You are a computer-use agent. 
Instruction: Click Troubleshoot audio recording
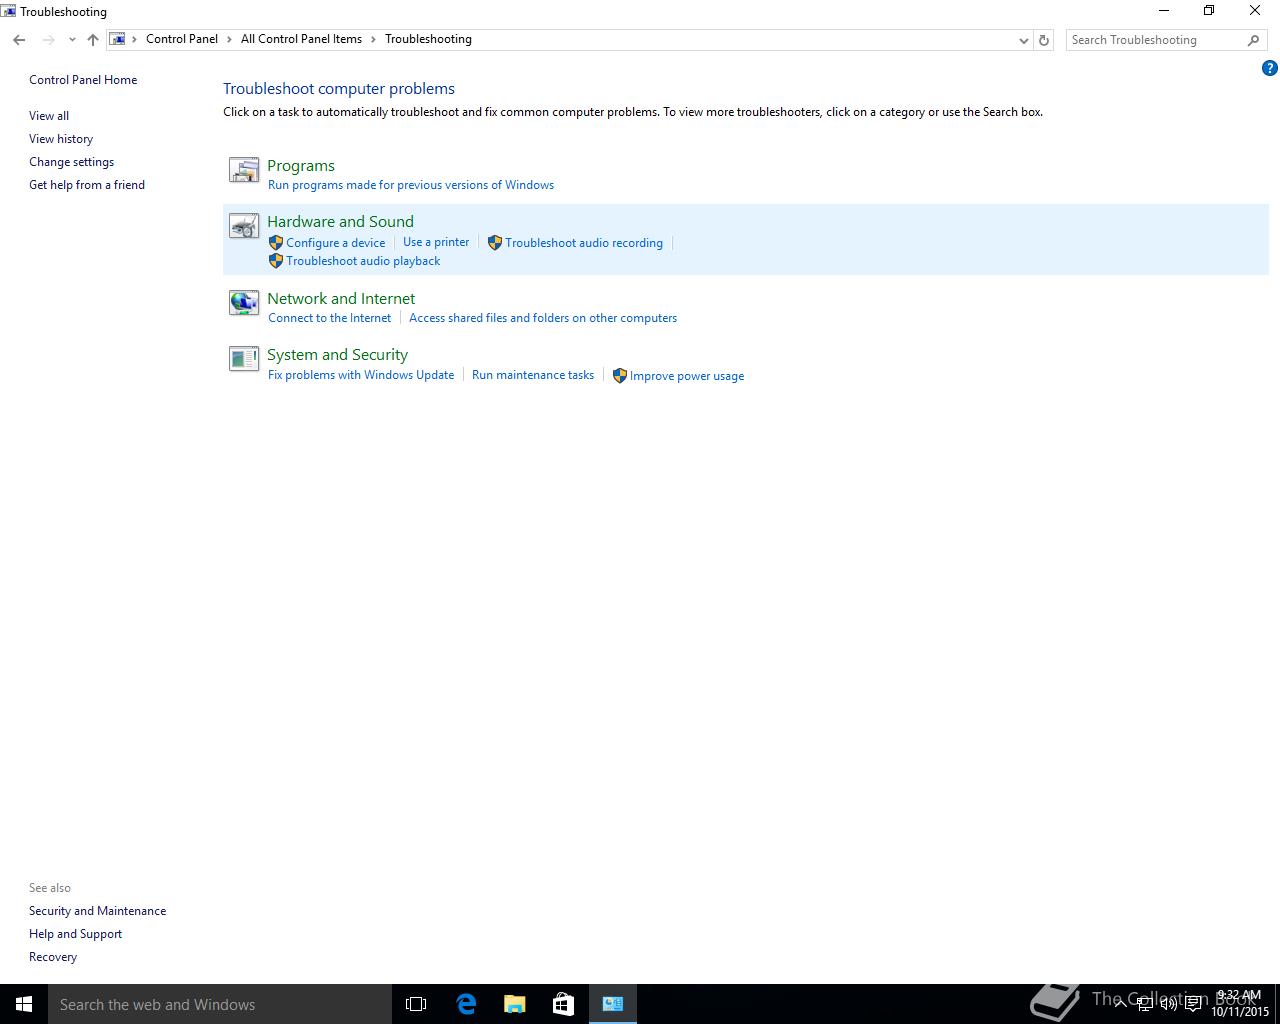pyautogui.click(x=584, y=243)
